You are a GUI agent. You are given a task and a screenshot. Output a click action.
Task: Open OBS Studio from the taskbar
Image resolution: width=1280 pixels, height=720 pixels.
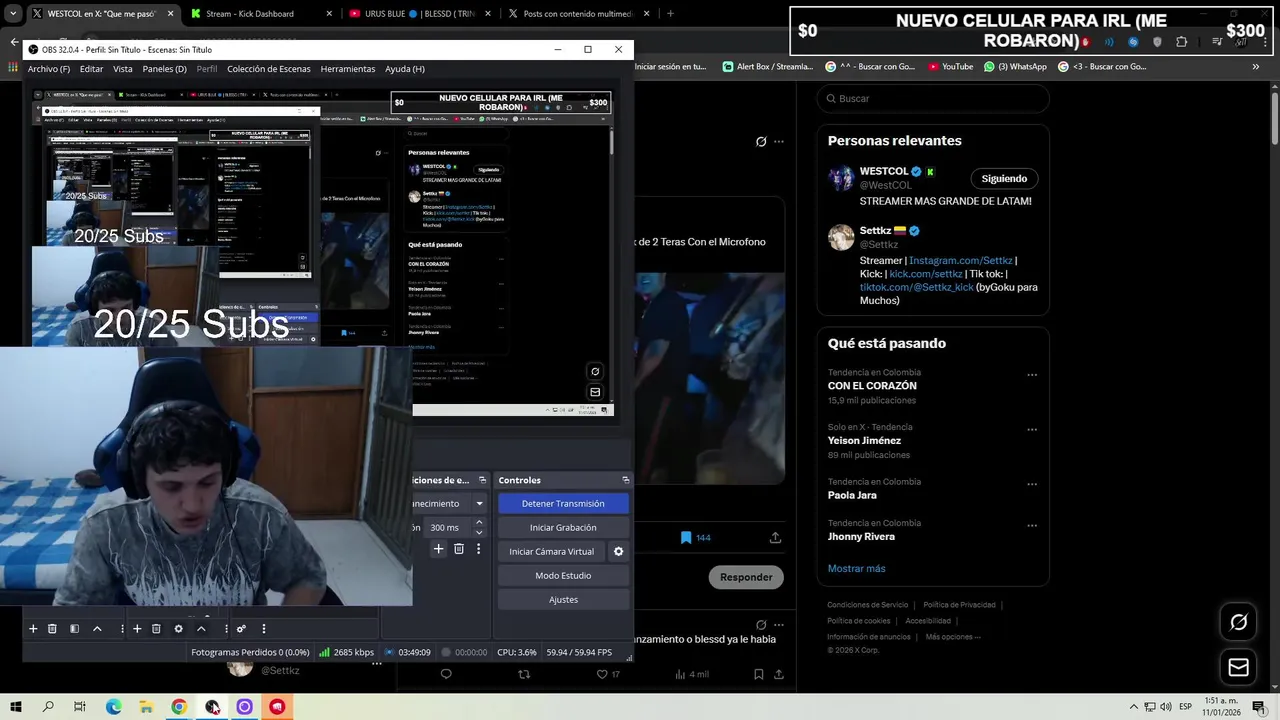point(212,707)
